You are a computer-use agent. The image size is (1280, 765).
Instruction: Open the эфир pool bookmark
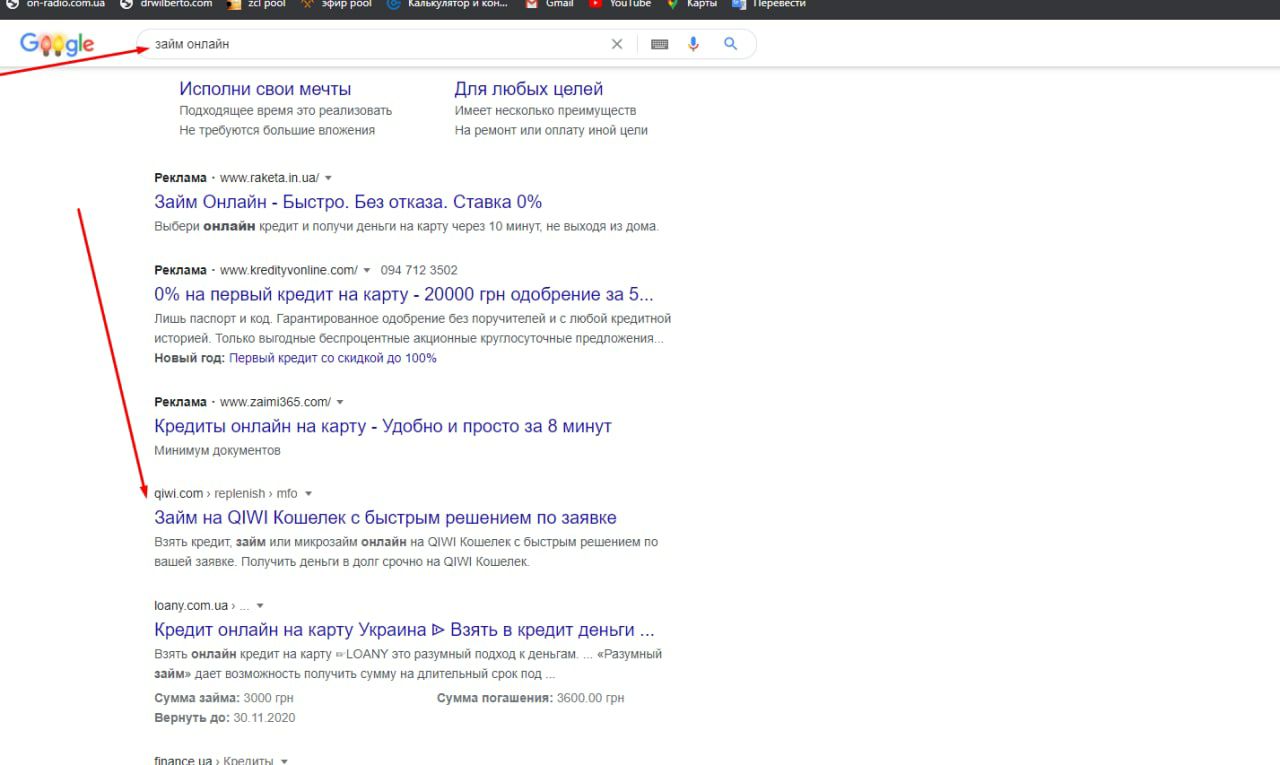coord(336,4)
